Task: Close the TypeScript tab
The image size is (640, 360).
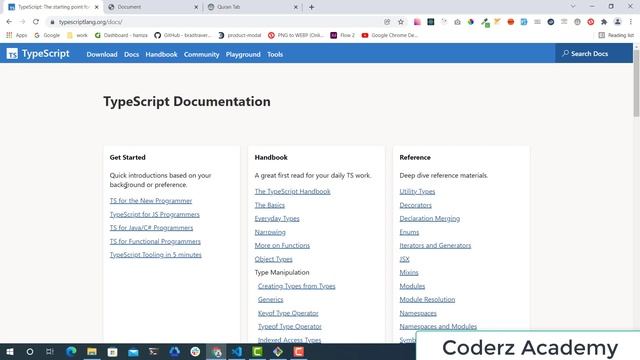Action: click(97, 7)
